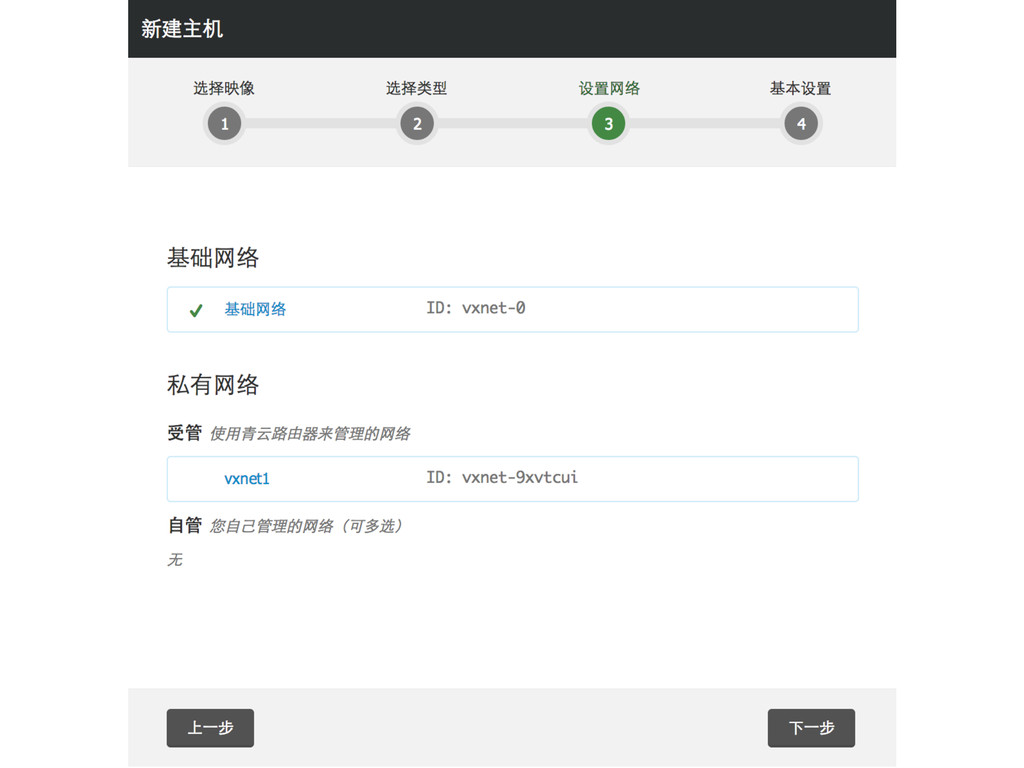Click the 无 placeholder text
Image resolution: width=1024 pixels, height=768 pixels.
(175, 560)
